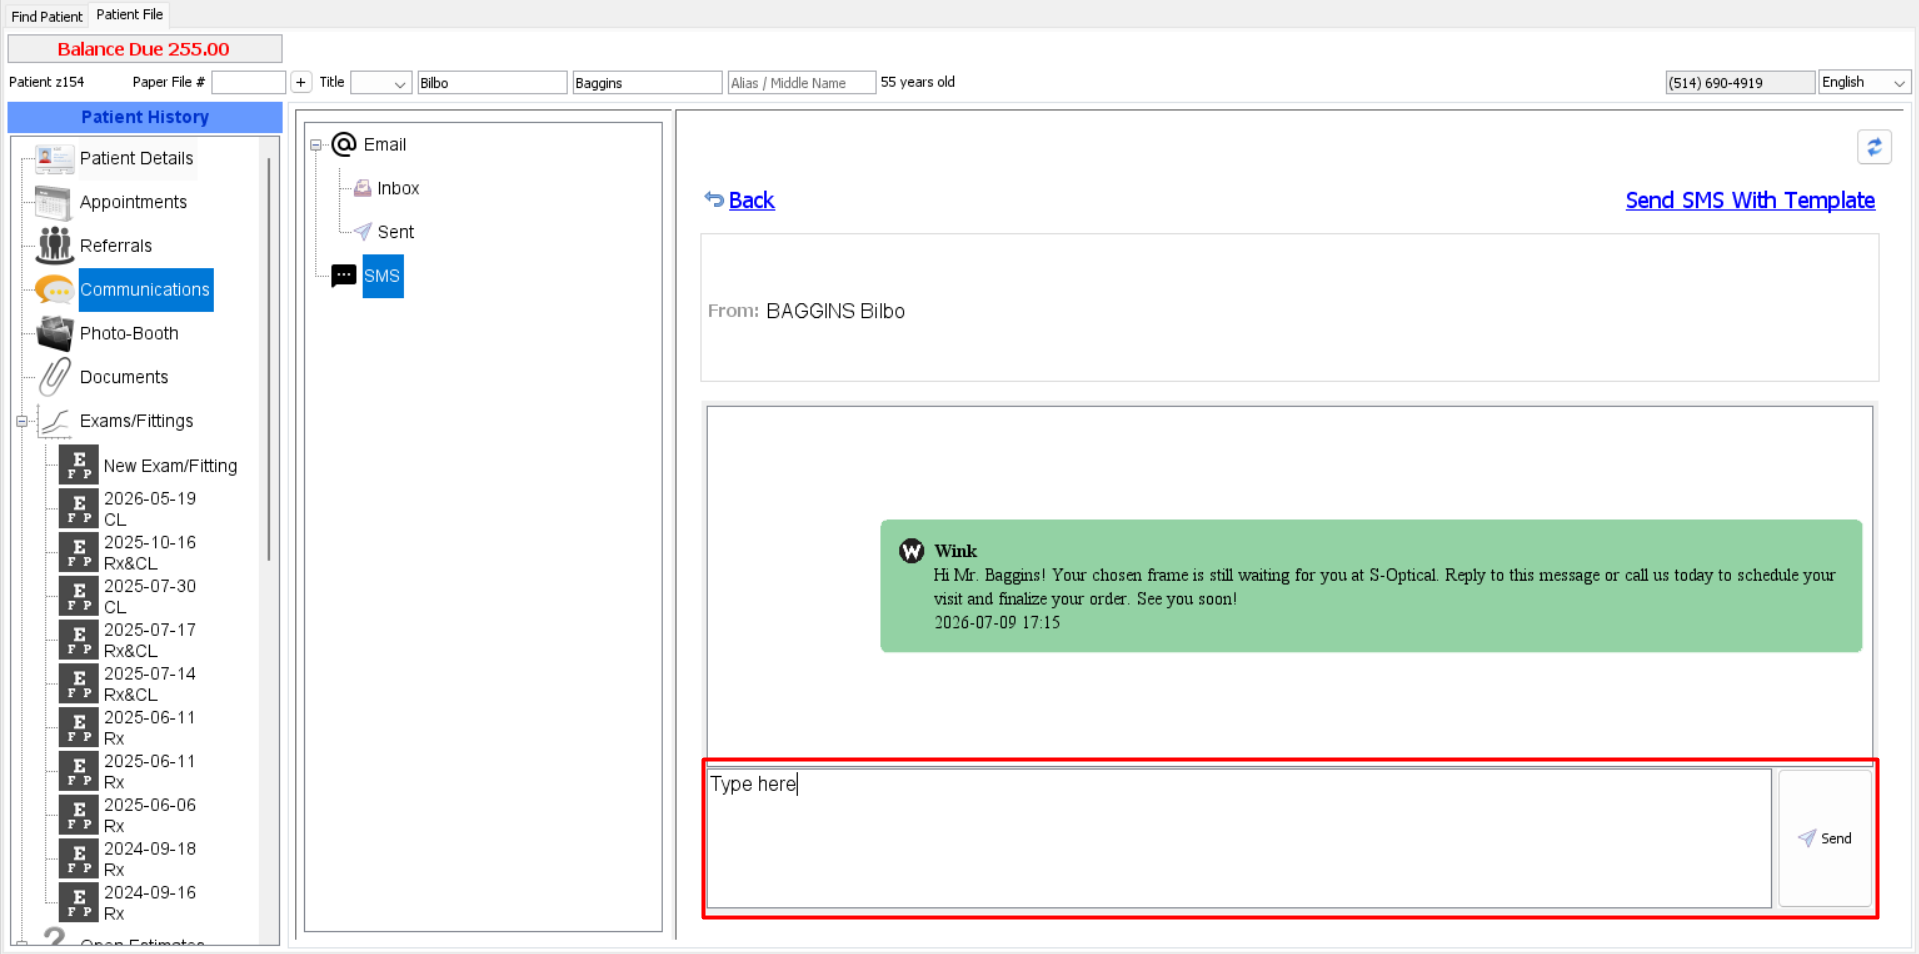Click the Balance Due 255.00 button
This screenshot has height=954, width=1919.
(x=145, y=49)
